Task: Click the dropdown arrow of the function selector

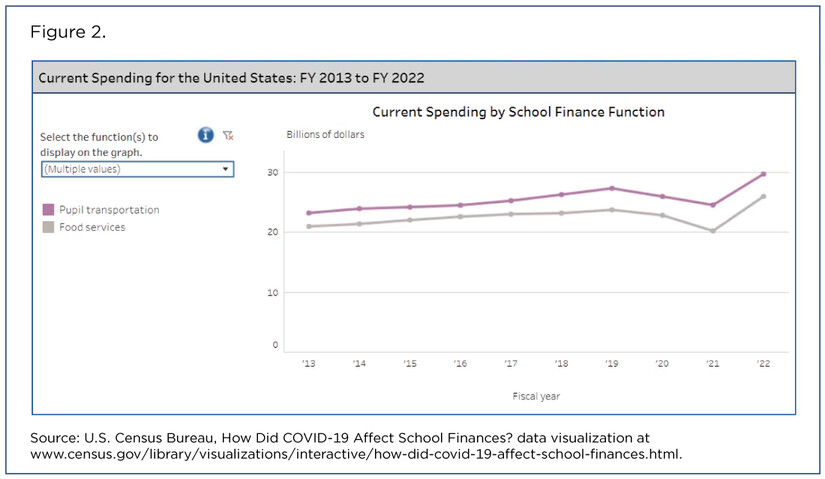Action: [226, 170]
